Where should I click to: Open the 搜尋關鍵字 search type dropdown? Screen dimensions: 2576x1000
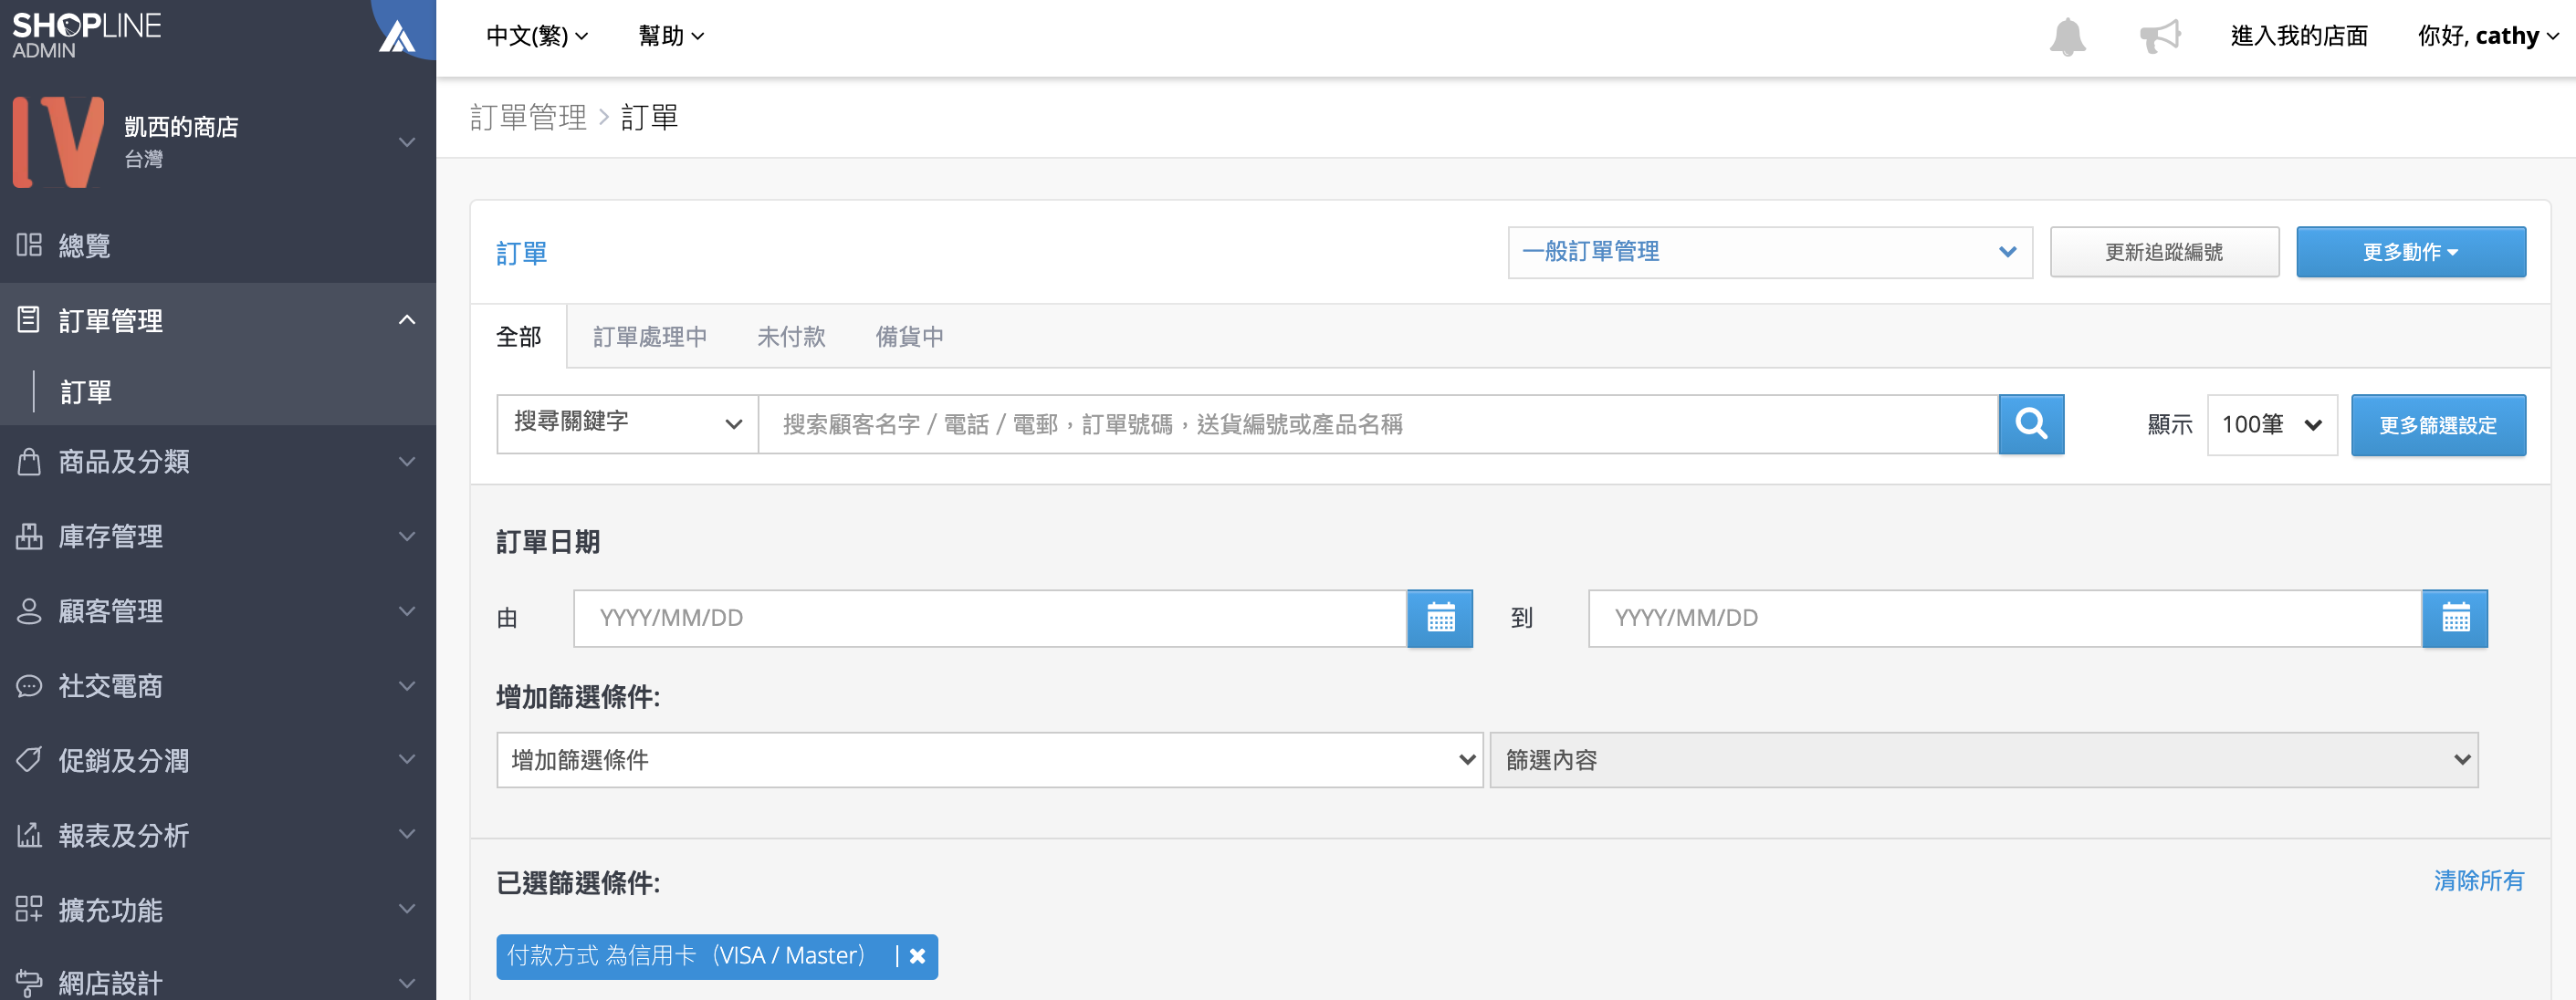point(627,424)
